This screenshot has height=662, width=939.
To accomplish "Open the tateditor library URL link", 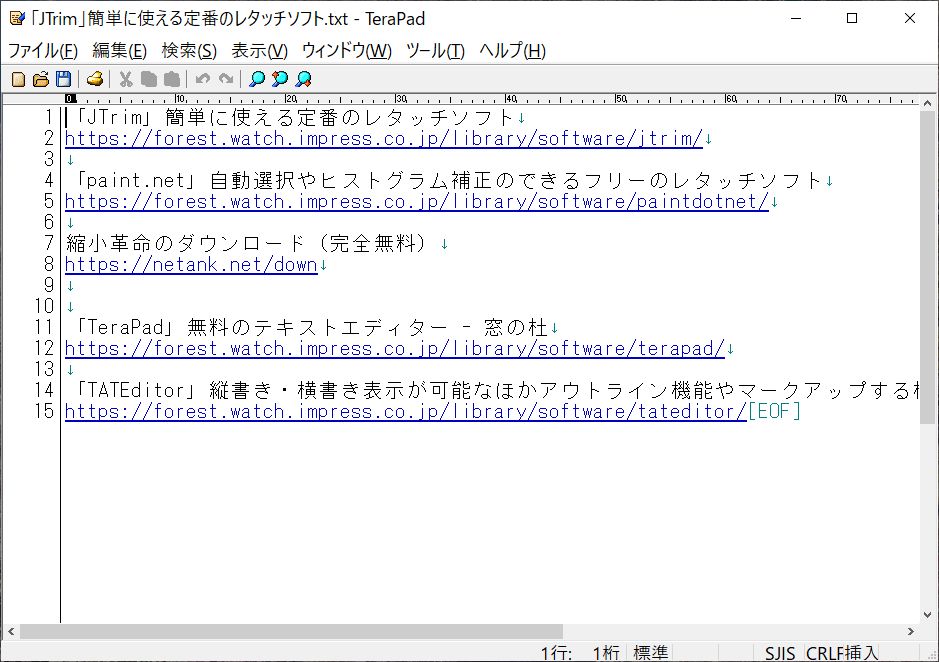I will tap(405, 411).
